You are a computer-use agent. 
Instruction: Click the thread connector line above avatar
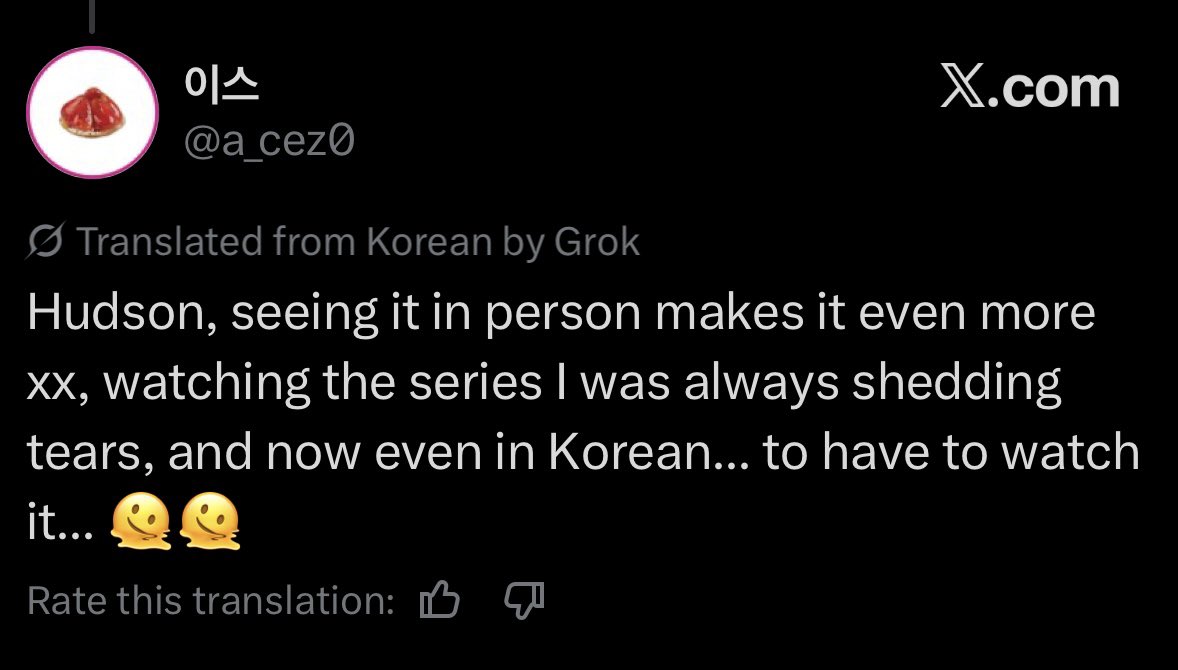click(92, 17)
